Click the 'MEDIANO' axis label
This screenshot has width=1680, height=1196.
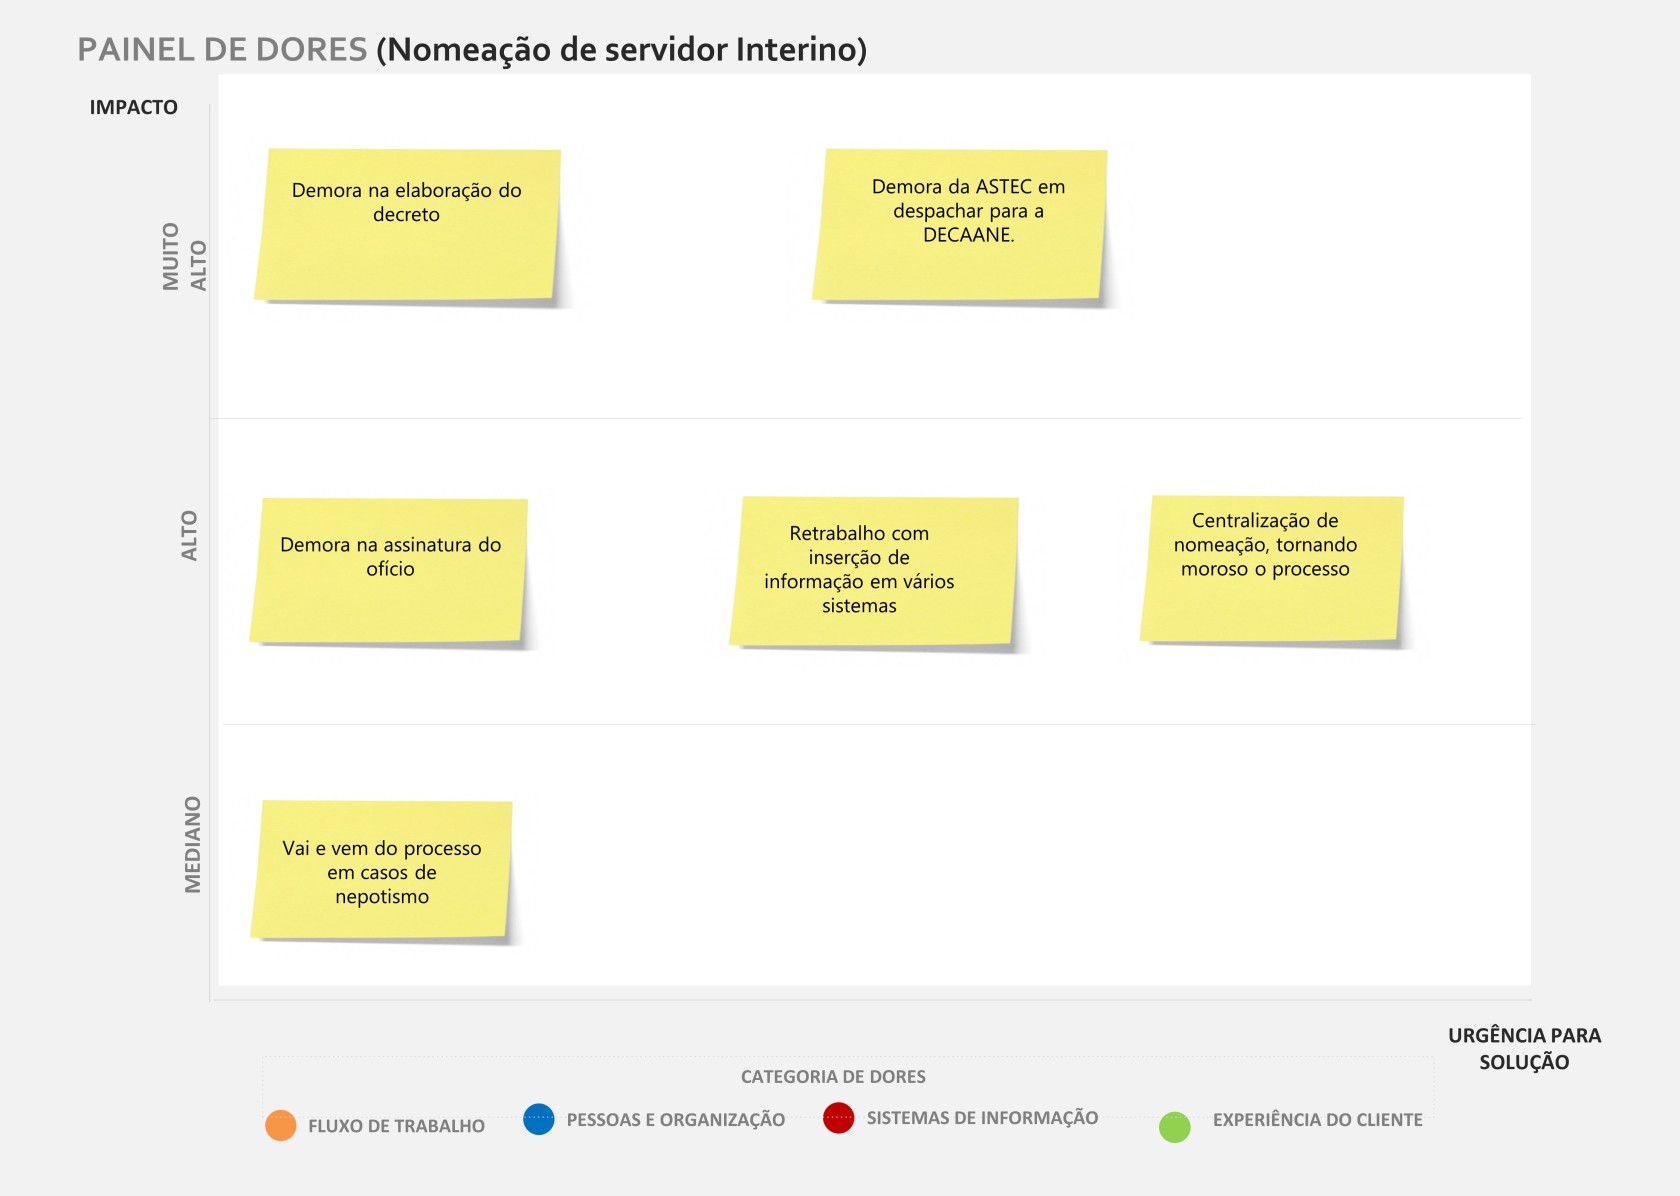pos(193,845)
